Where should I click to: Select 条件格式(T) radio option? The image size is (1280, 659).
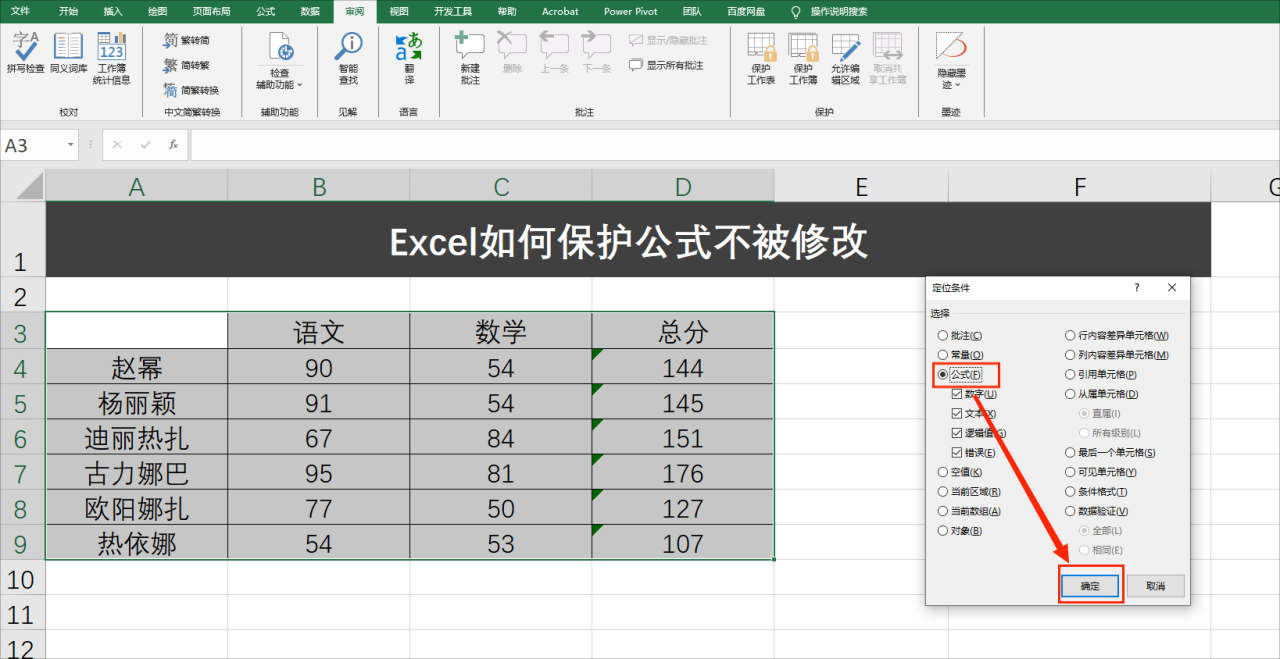[x=1097, y=492]
